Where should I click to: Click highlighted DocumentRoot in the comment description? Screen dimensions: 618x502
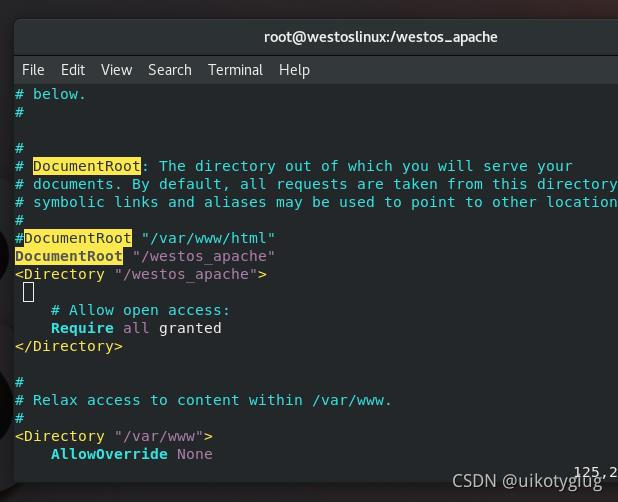click(x=87, y=166)
